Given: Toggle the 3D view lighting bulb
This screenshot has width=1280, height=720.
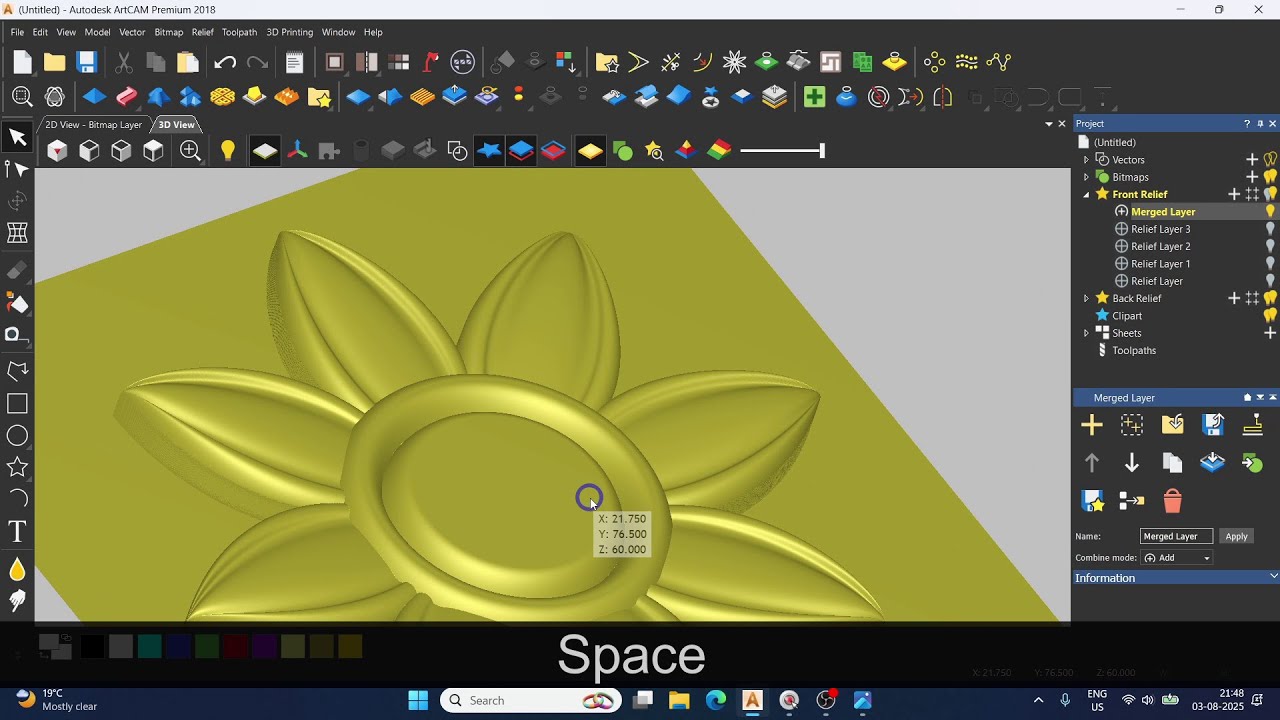Looking at the screenshot, I should tap(227, 151).
